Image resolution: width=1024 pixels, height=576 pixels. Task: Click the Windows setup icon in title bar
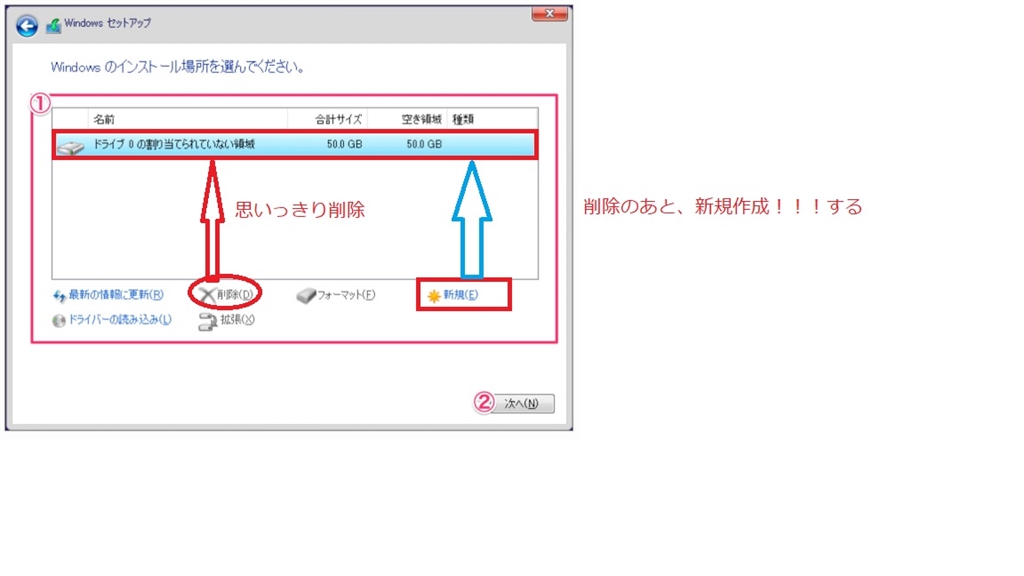click(53, 25)
